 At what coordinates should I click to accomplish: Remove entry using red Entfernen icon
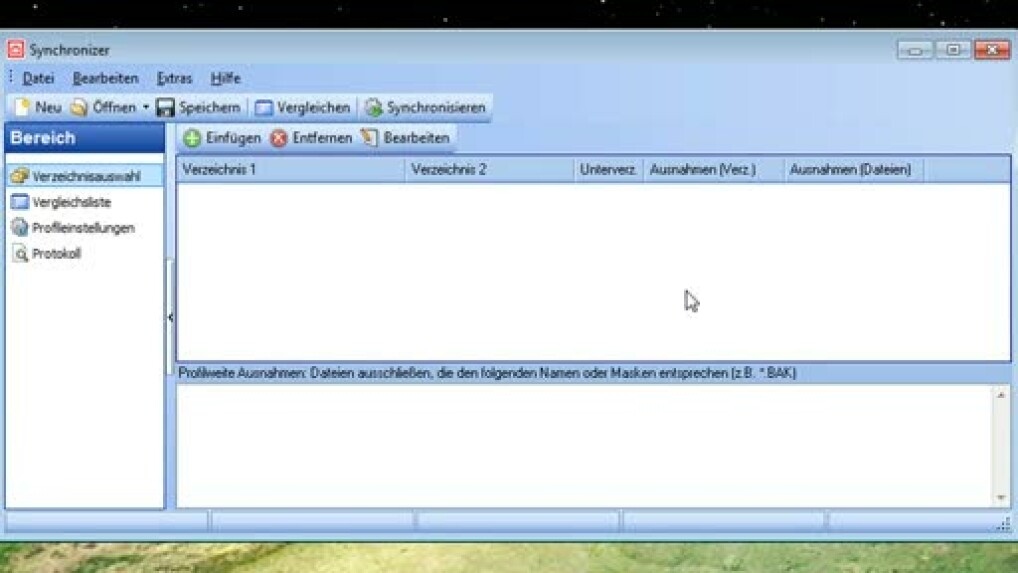click(279, 138)
